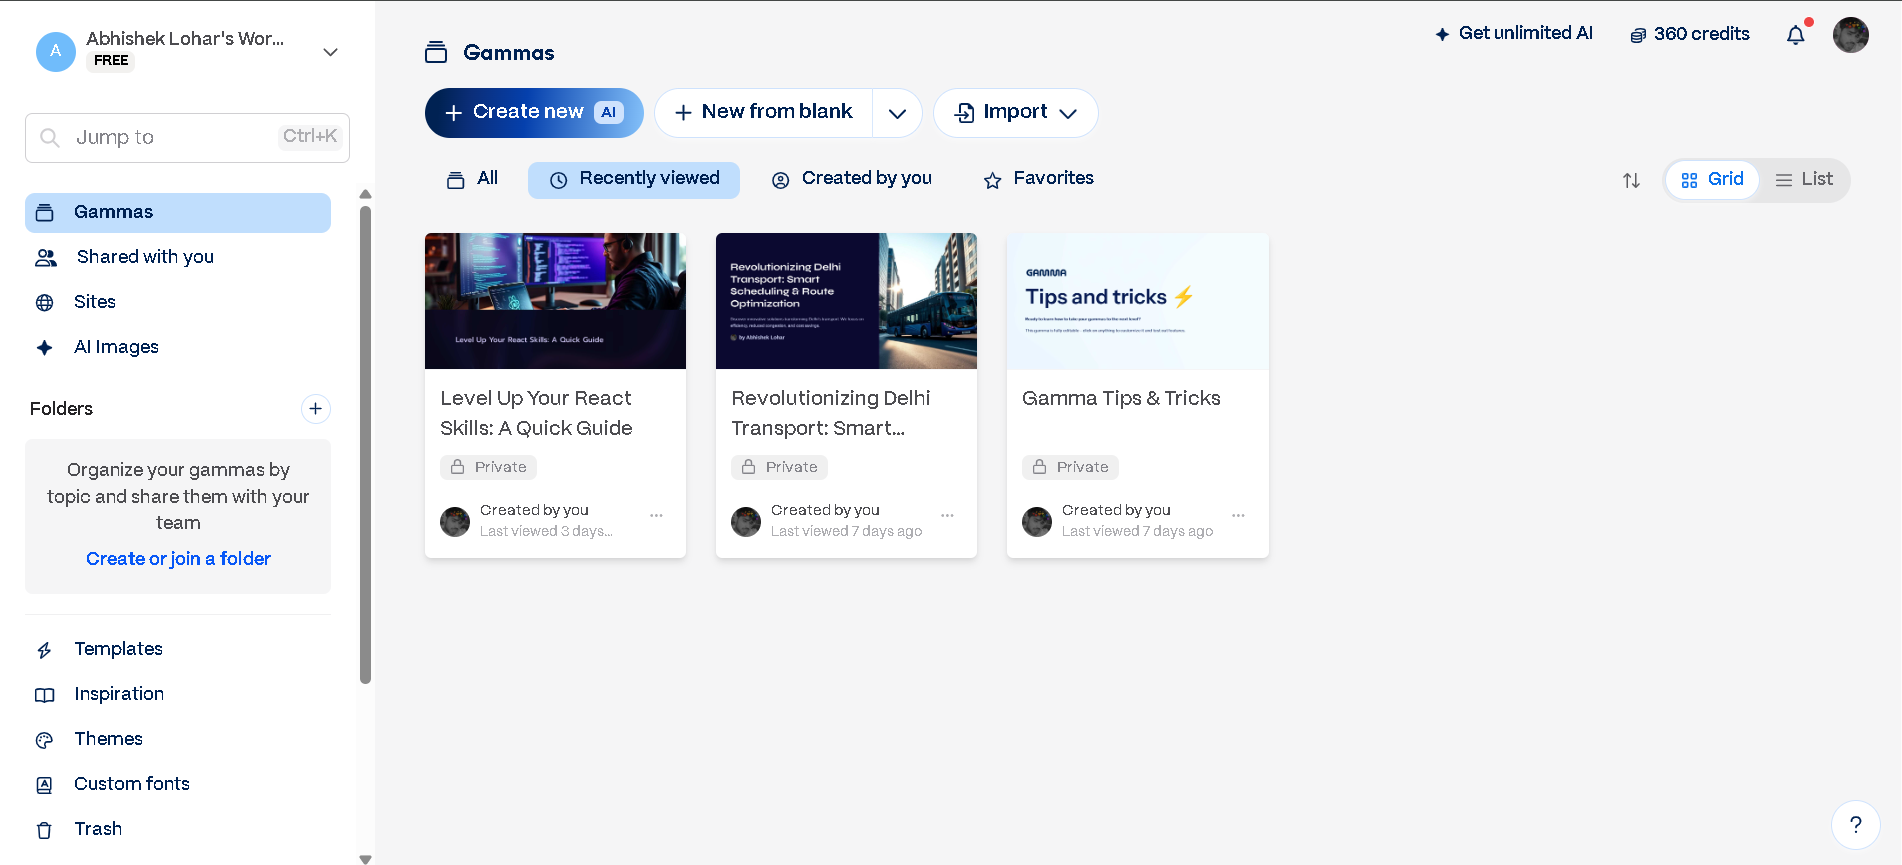The height and width of the screenshot is (865, 1902).
Task: Click the Trash bin icon
Action: [x=44, y=830]
